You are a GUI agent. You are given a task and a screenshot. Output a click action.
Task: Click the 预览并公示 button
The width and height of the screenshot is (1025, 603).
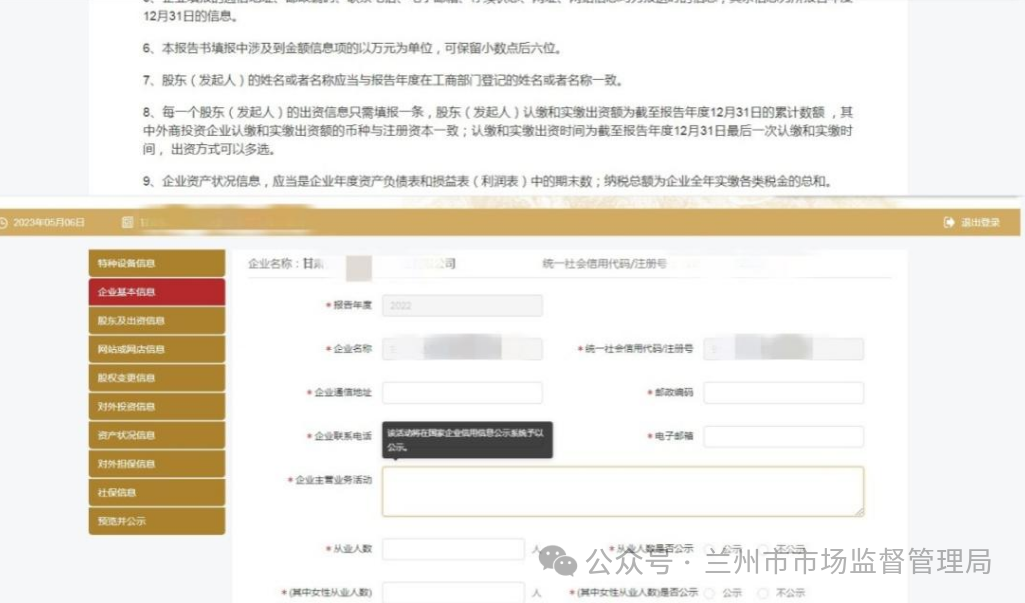pos(156,521)
